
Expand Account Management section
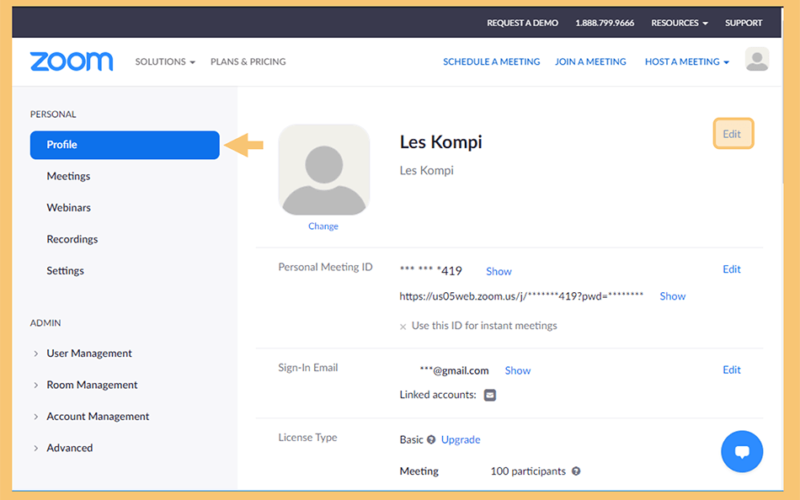point(91,416)
